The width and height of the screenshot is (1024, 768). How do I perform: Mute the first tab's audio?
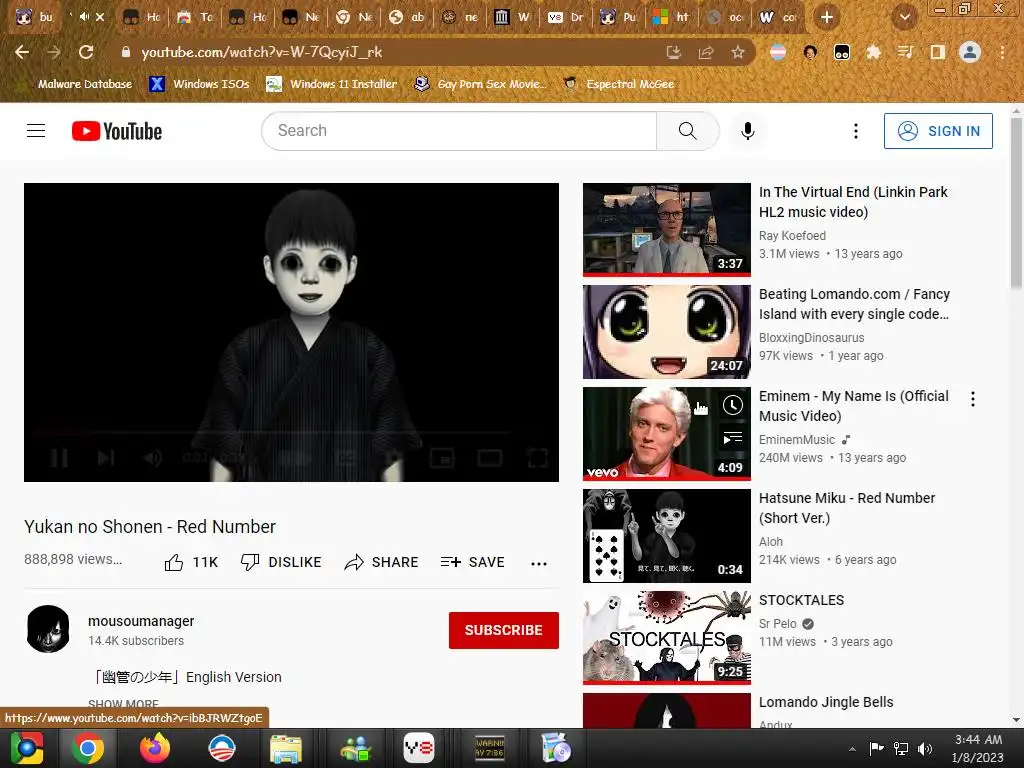coord(84,17)
